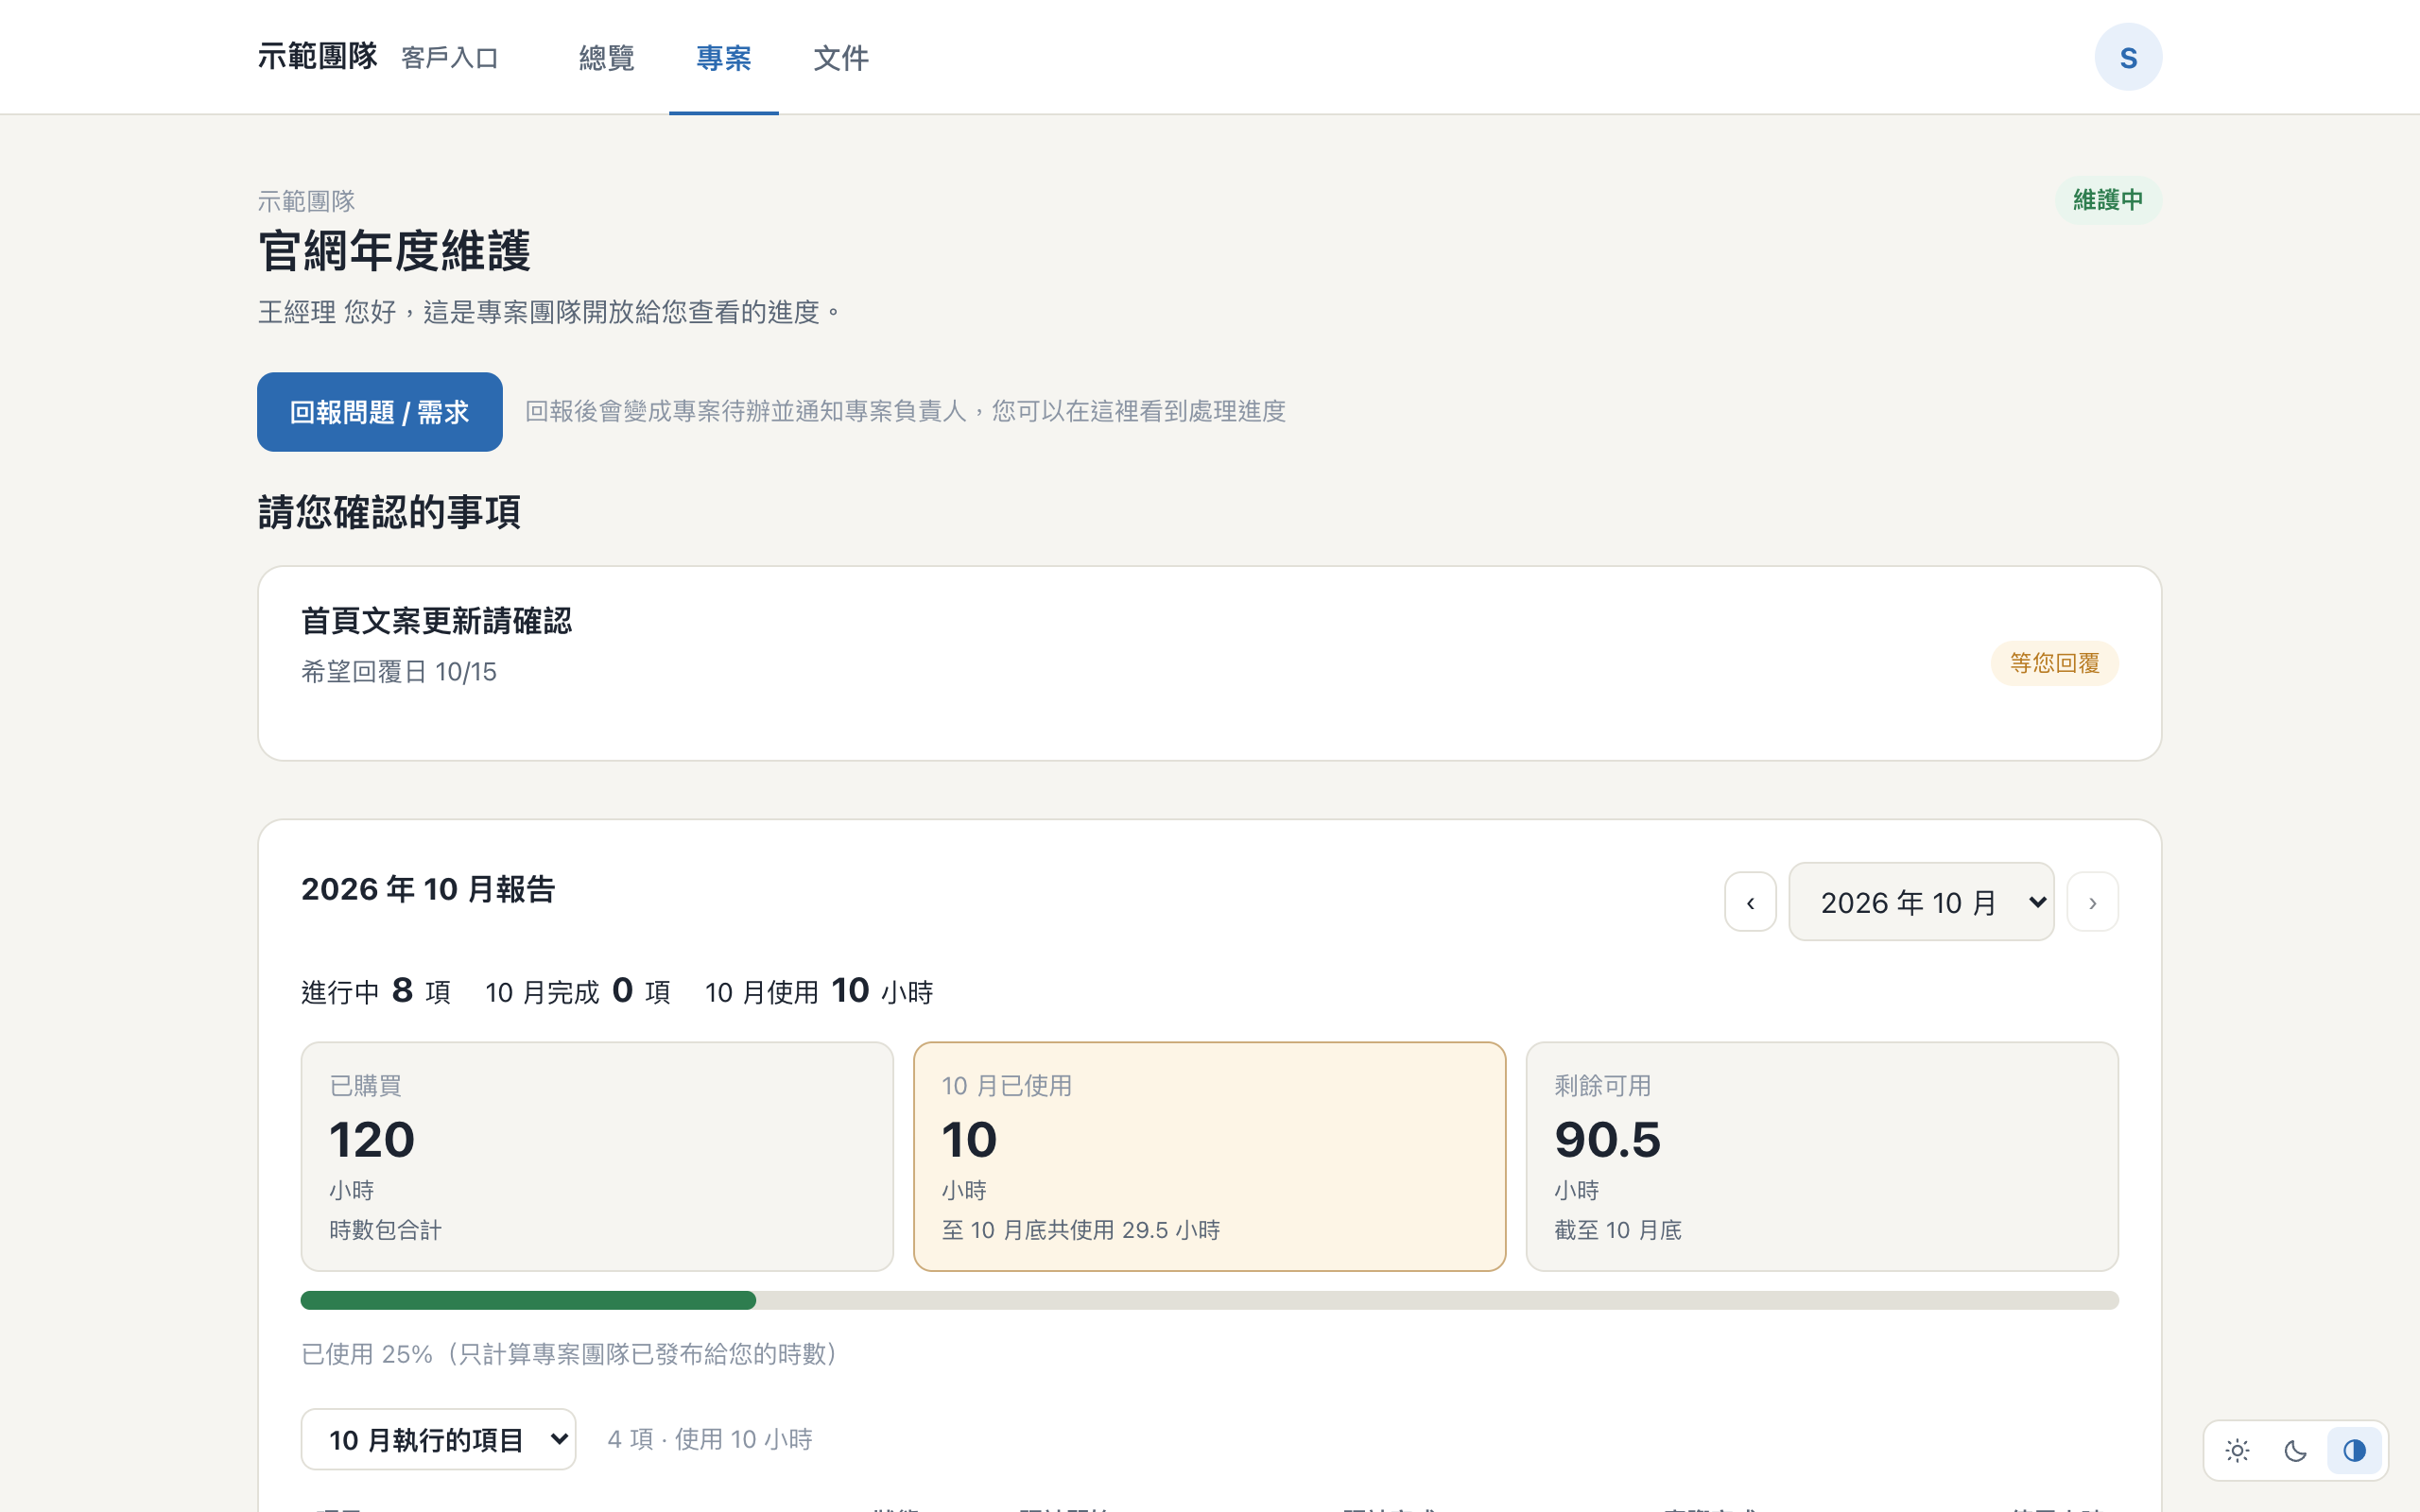
Task: Open the 2026 年 10 月 month dropdown
Action: [1921, 902]
